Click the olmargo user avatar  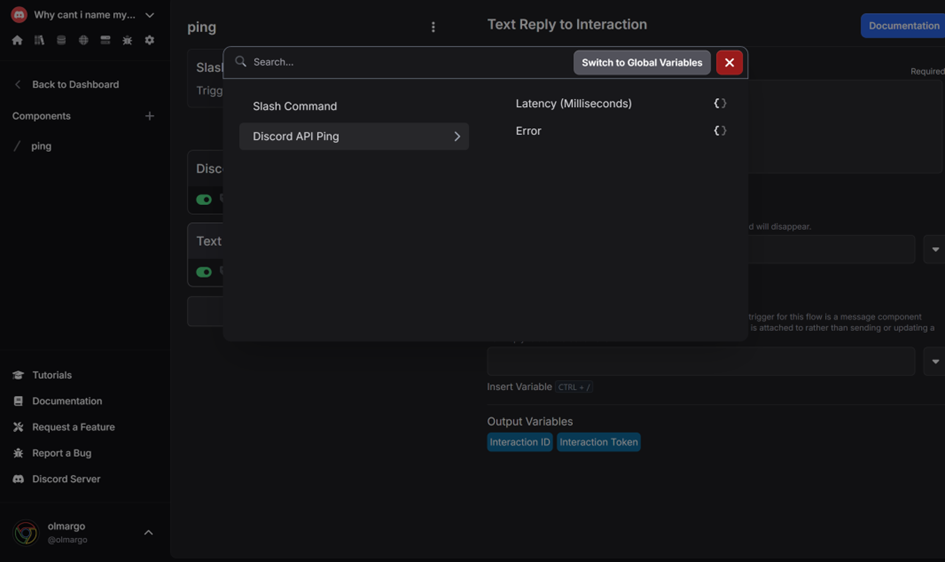click(25, 532)
